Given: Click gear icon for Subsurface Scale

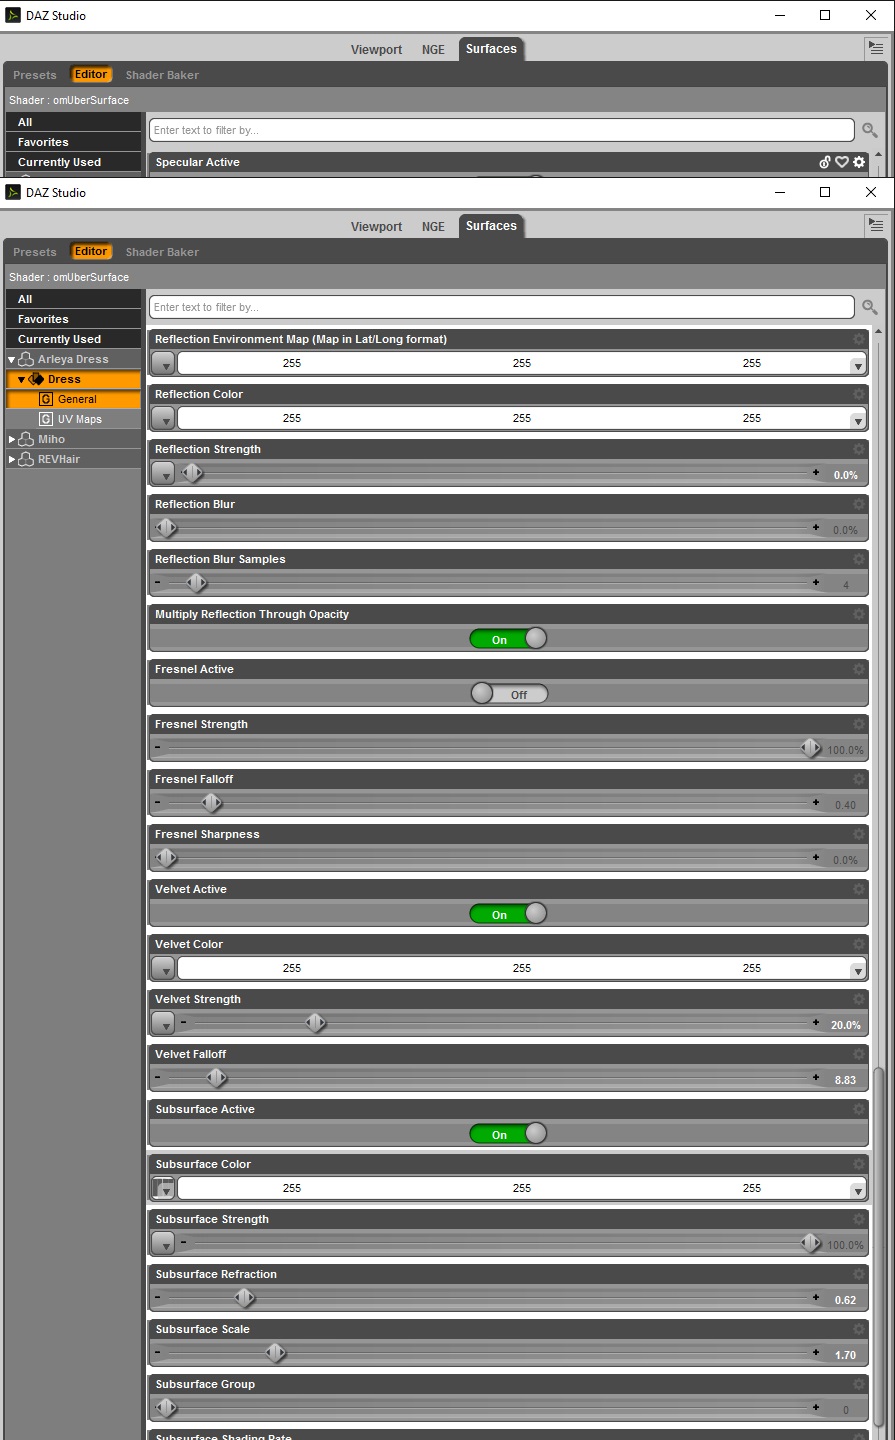Looking at the screenshot, I should [x=858, y=1329].
